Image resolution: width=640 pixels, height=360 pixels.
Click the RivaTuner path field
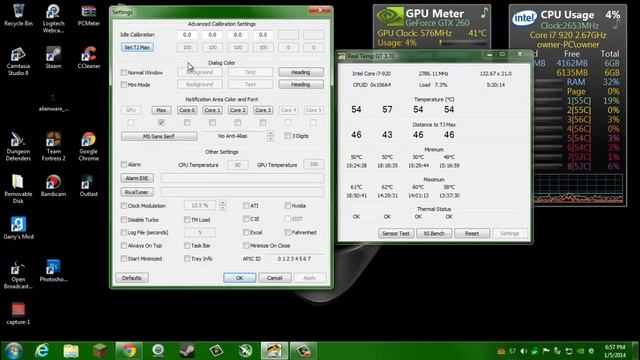coord(242,192)
